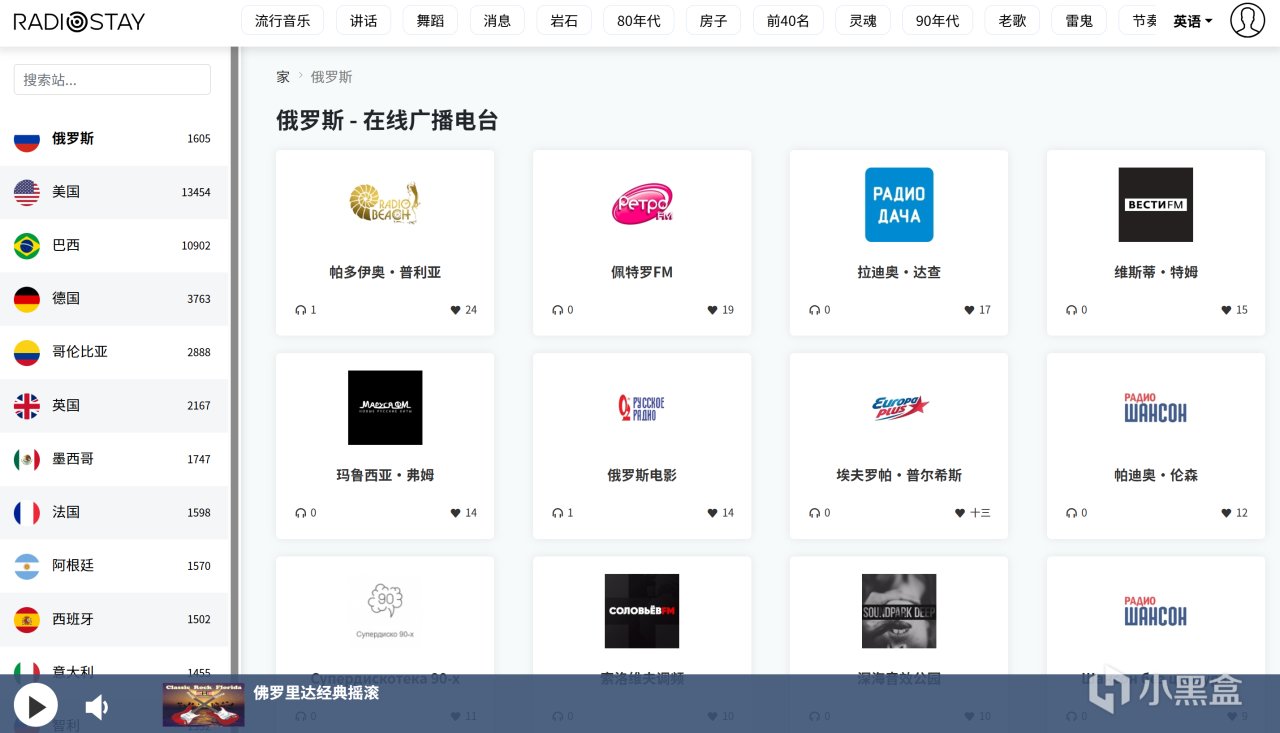Like the 玛鲁西亚·弗姆 station via heart icon
Image resolution: width=1280 pixels, height=733 pixels.
tap(456, 513)
